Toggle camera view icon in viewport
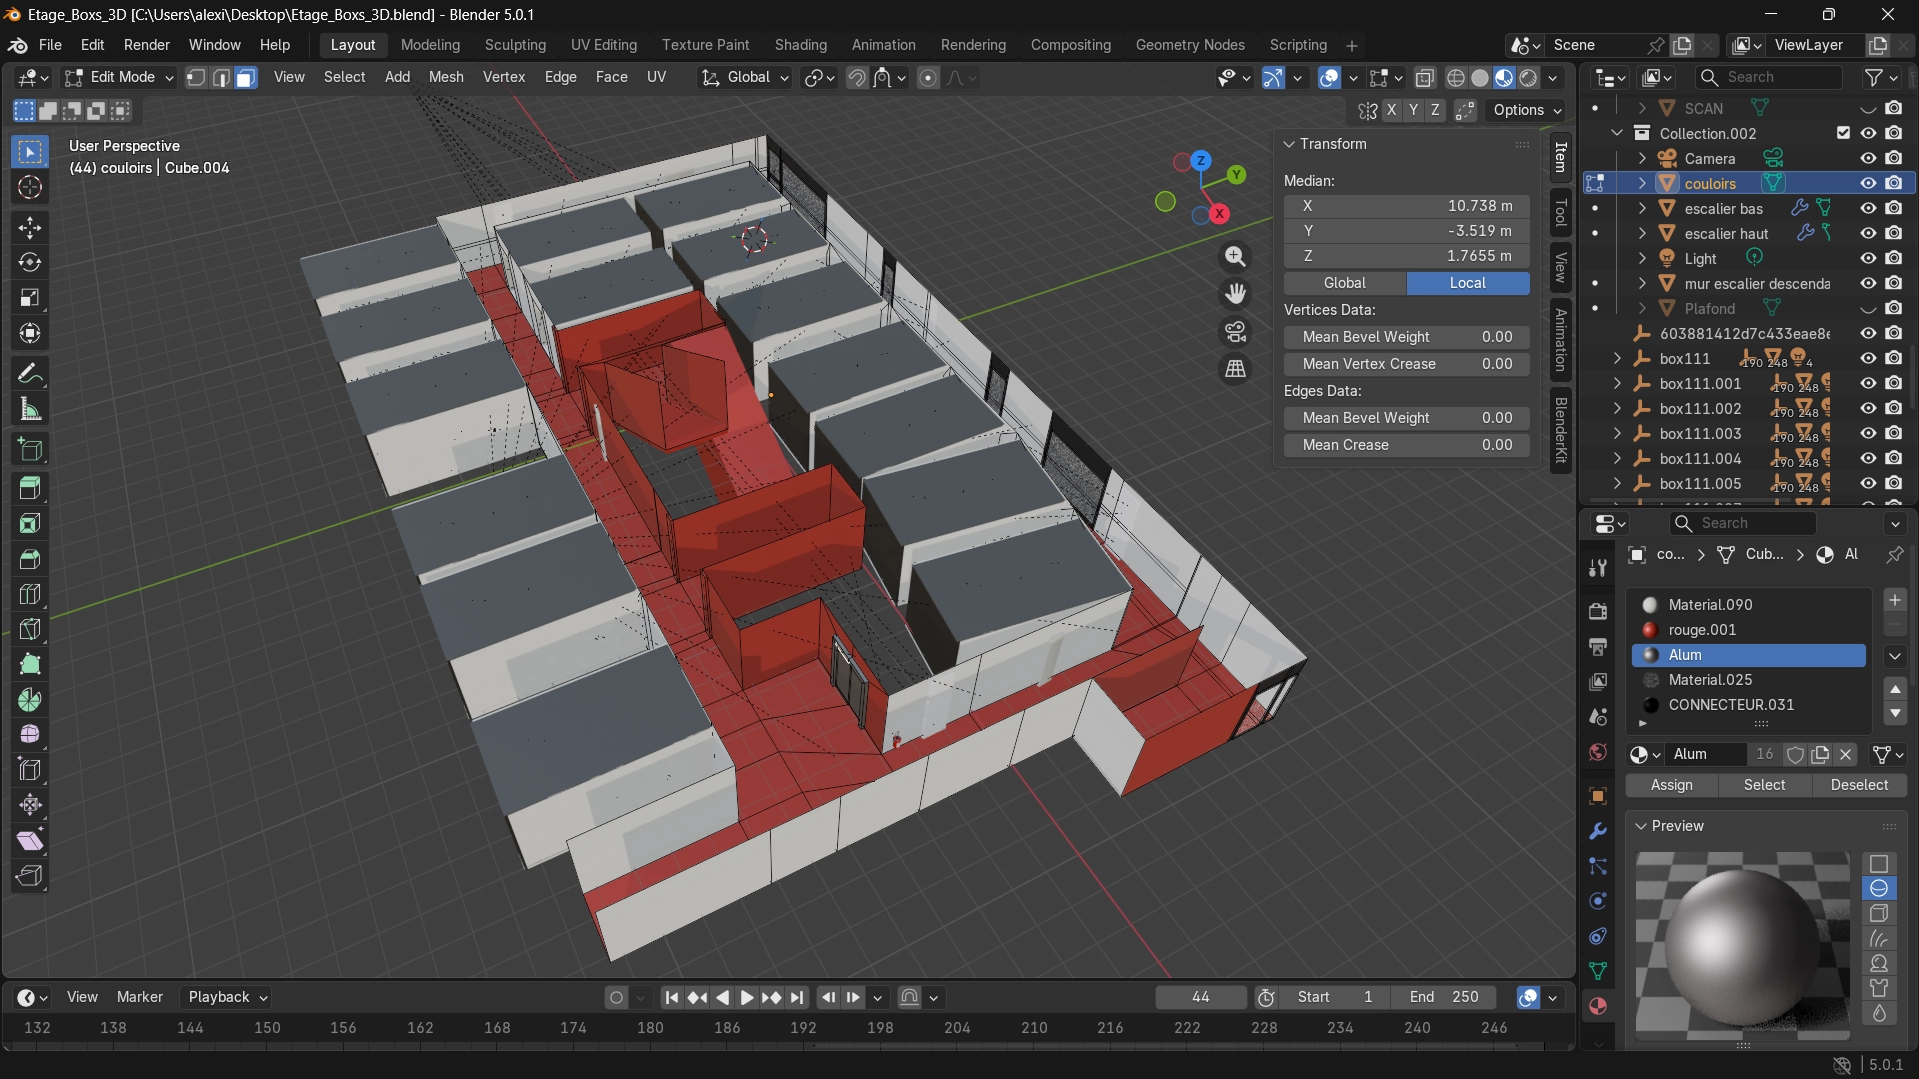 click(1236, 332)
